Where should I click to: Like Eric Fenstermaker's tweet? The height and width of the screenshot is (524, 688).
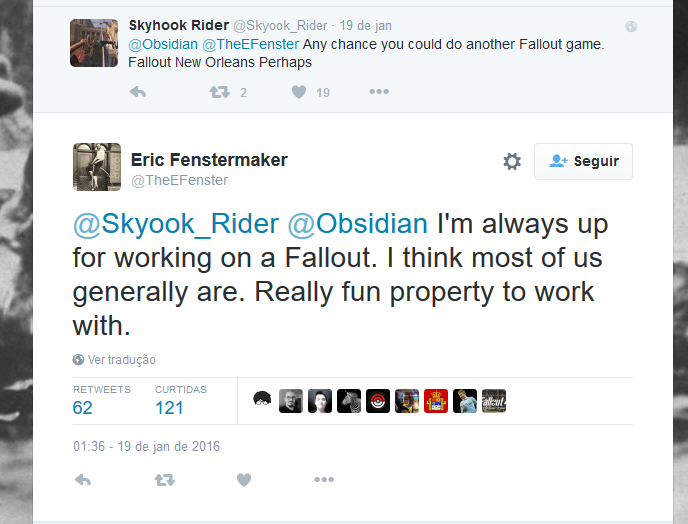pyautogui.click(x=244, y=480)
